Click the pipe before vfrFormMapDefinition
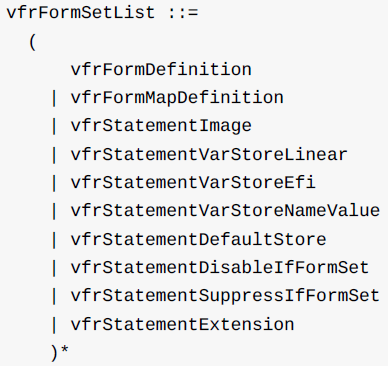This screenshot has width=388, height=366. (54, 98)
